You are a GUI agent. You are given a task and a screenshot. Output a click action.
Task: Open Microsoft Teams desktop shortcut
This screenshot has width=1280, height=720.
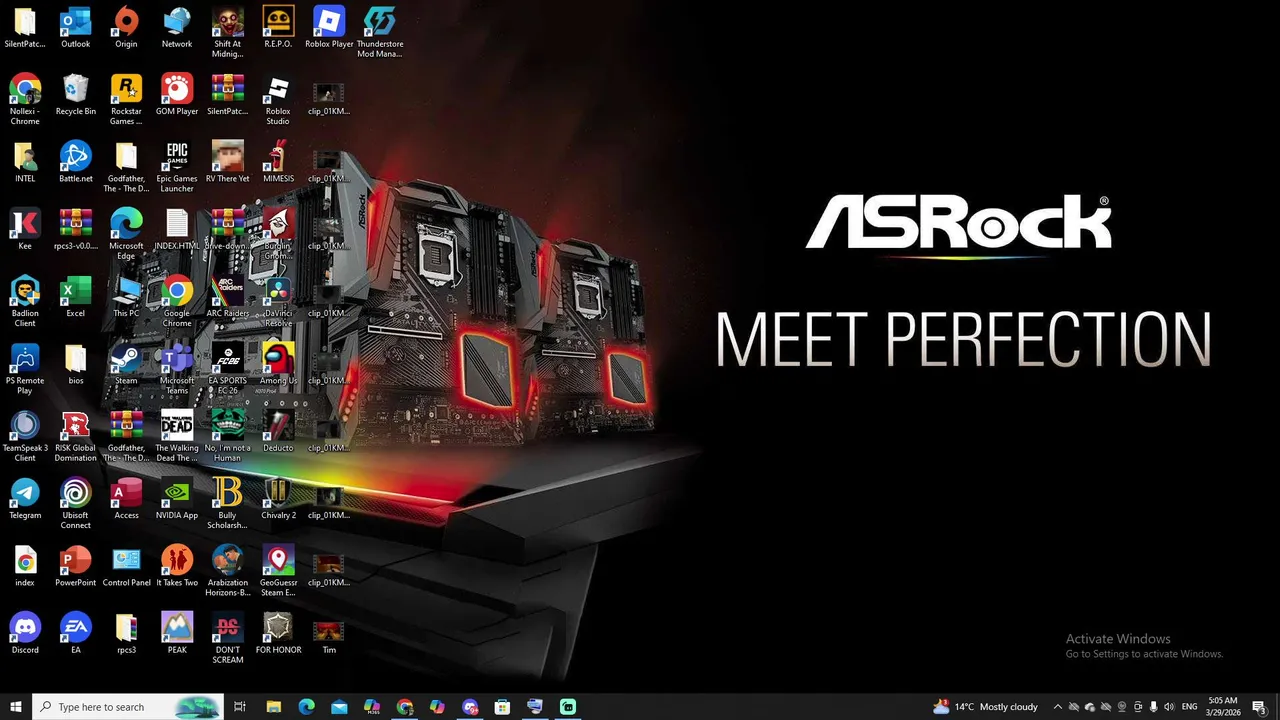tap(177, 368)
